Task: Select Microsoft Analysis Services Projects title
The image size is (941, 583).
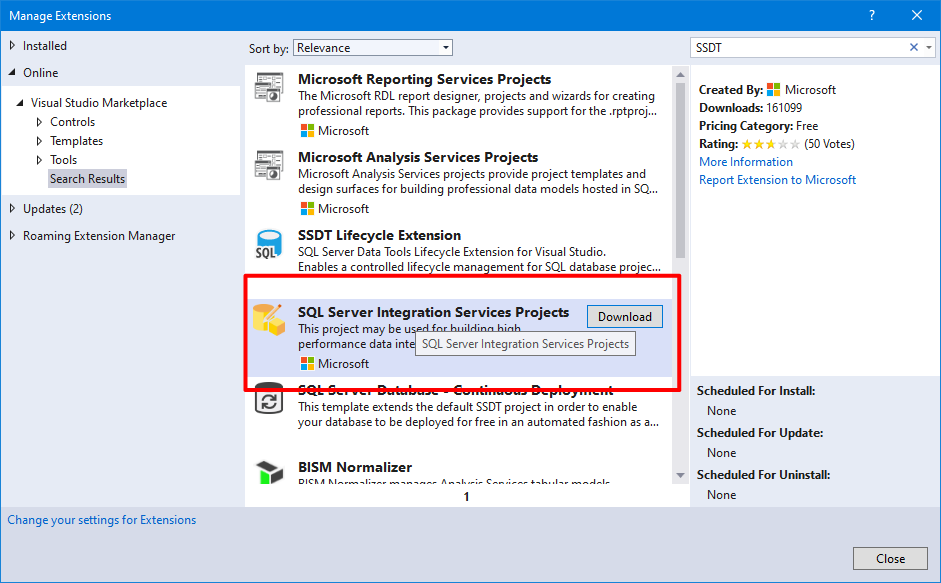Action: pyautogui.click(x=418, y=157)
